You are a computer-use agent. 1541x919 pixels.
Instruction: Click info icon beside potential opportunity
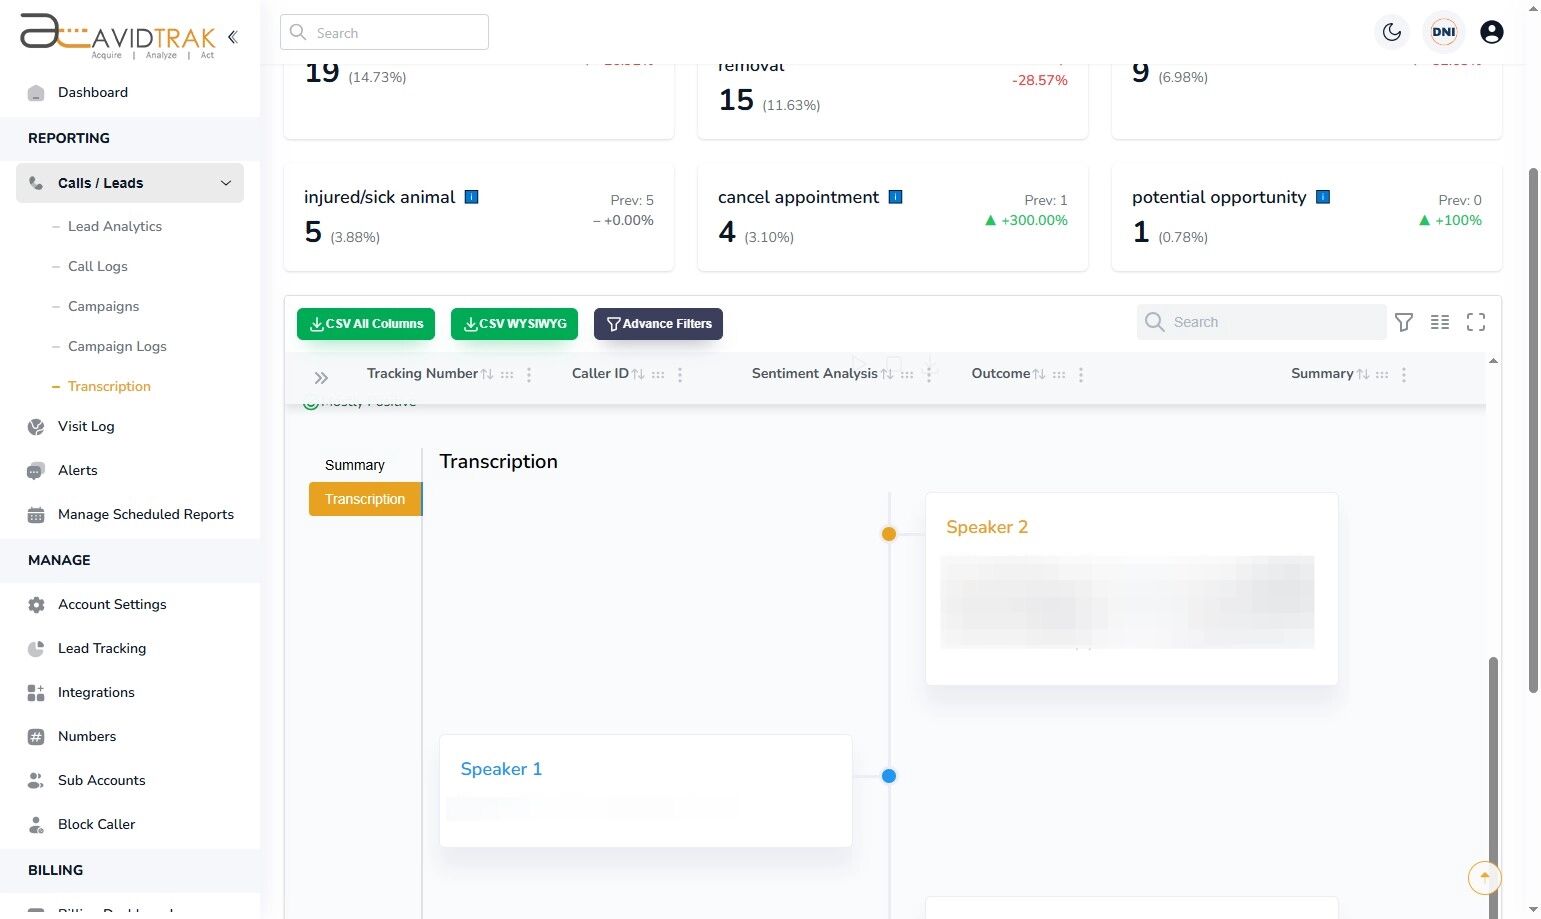(x=1323, y=197)
